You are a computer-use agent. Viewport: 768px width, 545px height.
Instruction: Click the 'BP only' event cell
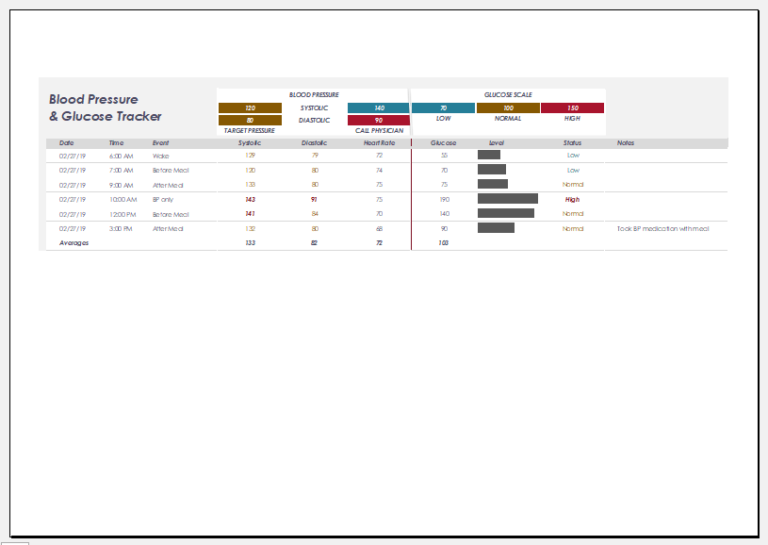[163, 200]
